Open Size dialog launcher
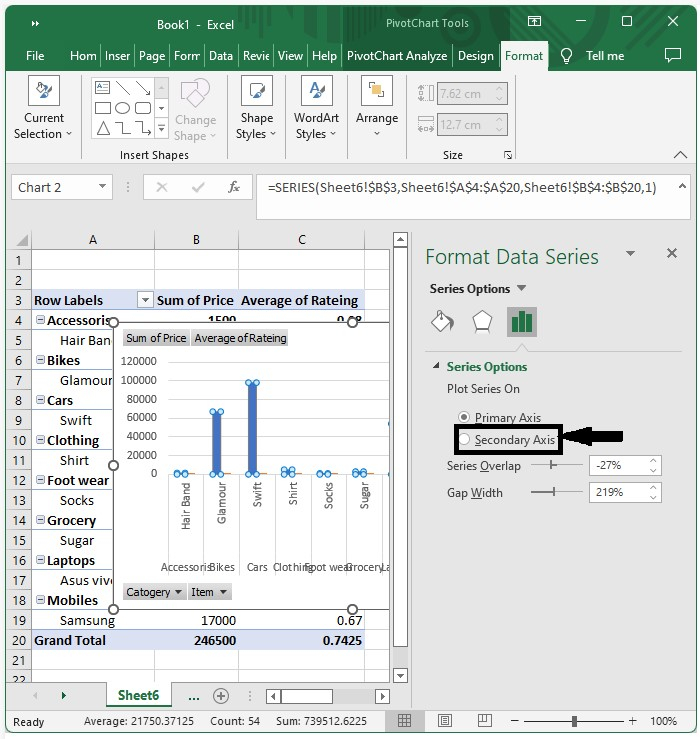The height and width of the screenshot is (739, 700). [508, 155]
